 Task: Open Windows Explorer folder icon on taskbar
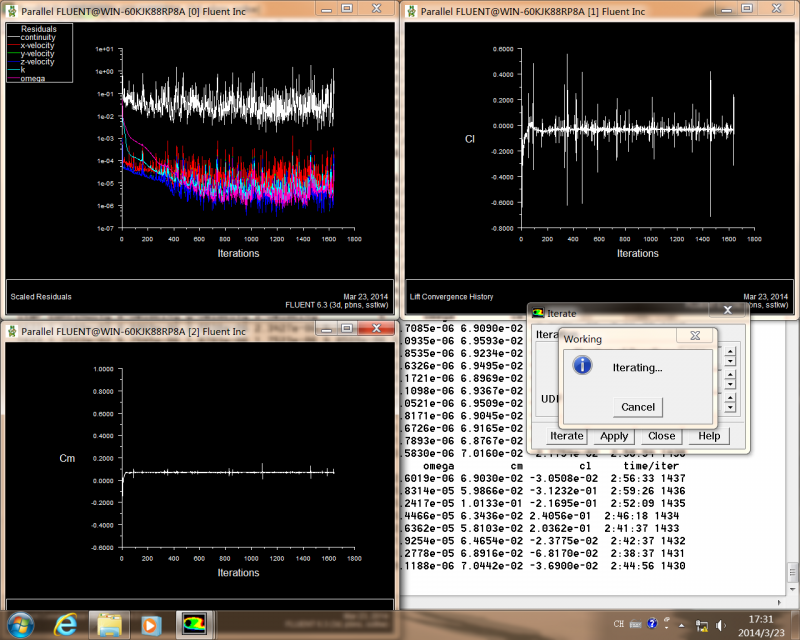click(109, 625)
